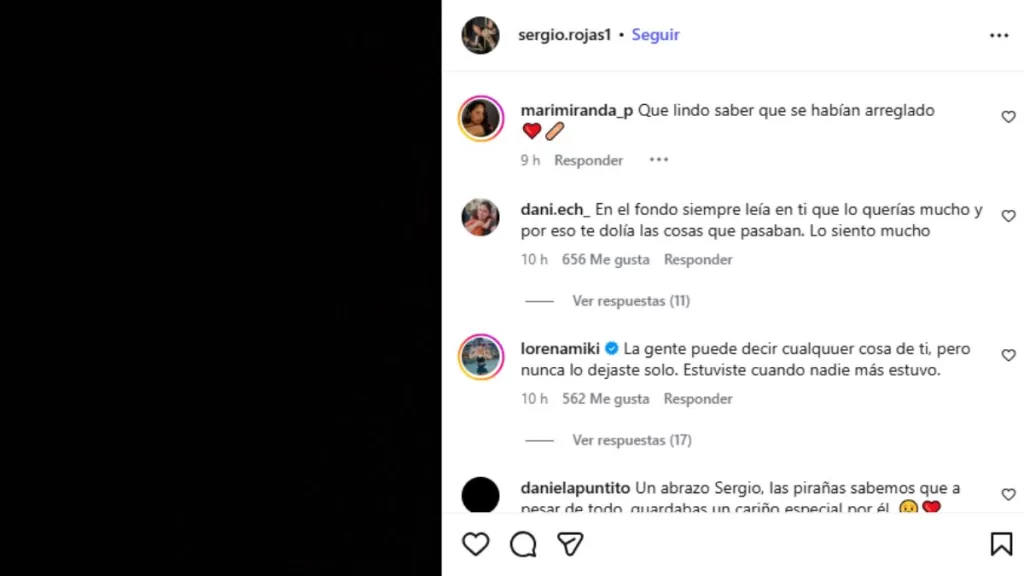Like danielapuntito's comment
The width and height of the screenshot is (1024, 576).
click(x=1008, y=494)
